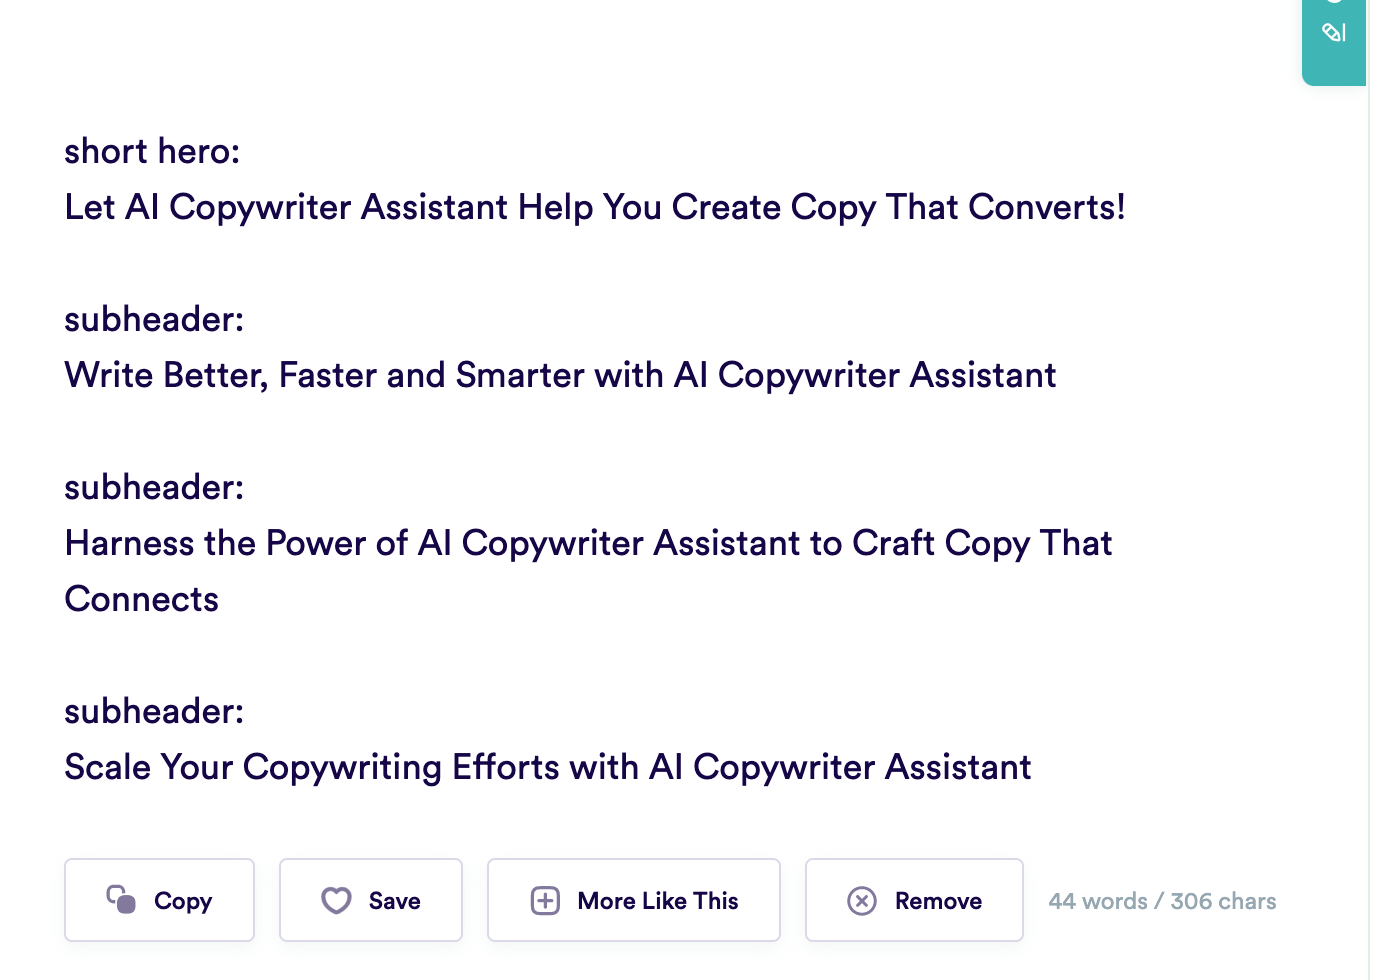Click the third 'subheader:' label
The image size is (1374, 980).
coord(154,711)
